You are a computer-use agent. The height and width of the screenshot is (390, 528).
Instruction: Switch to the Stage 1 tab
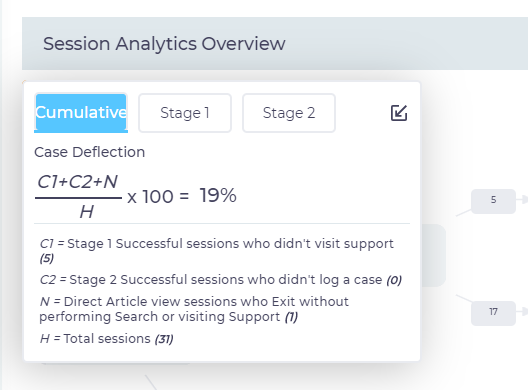coord(185,113)
